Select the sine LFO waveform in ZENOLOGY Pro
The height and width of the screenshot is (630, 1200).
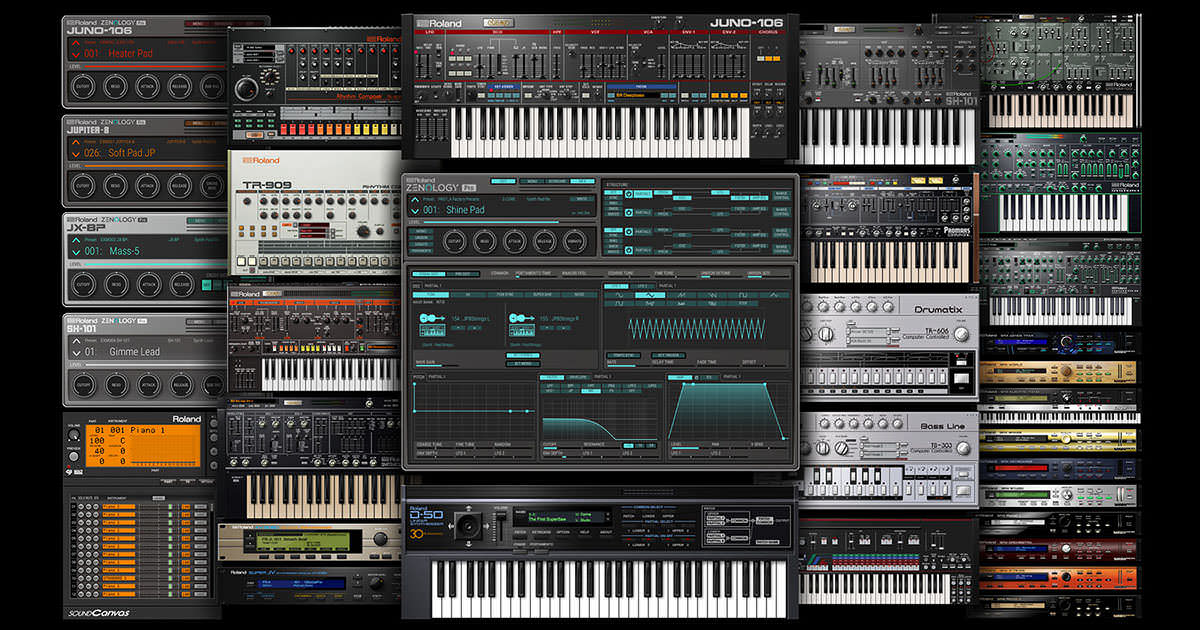619,295
